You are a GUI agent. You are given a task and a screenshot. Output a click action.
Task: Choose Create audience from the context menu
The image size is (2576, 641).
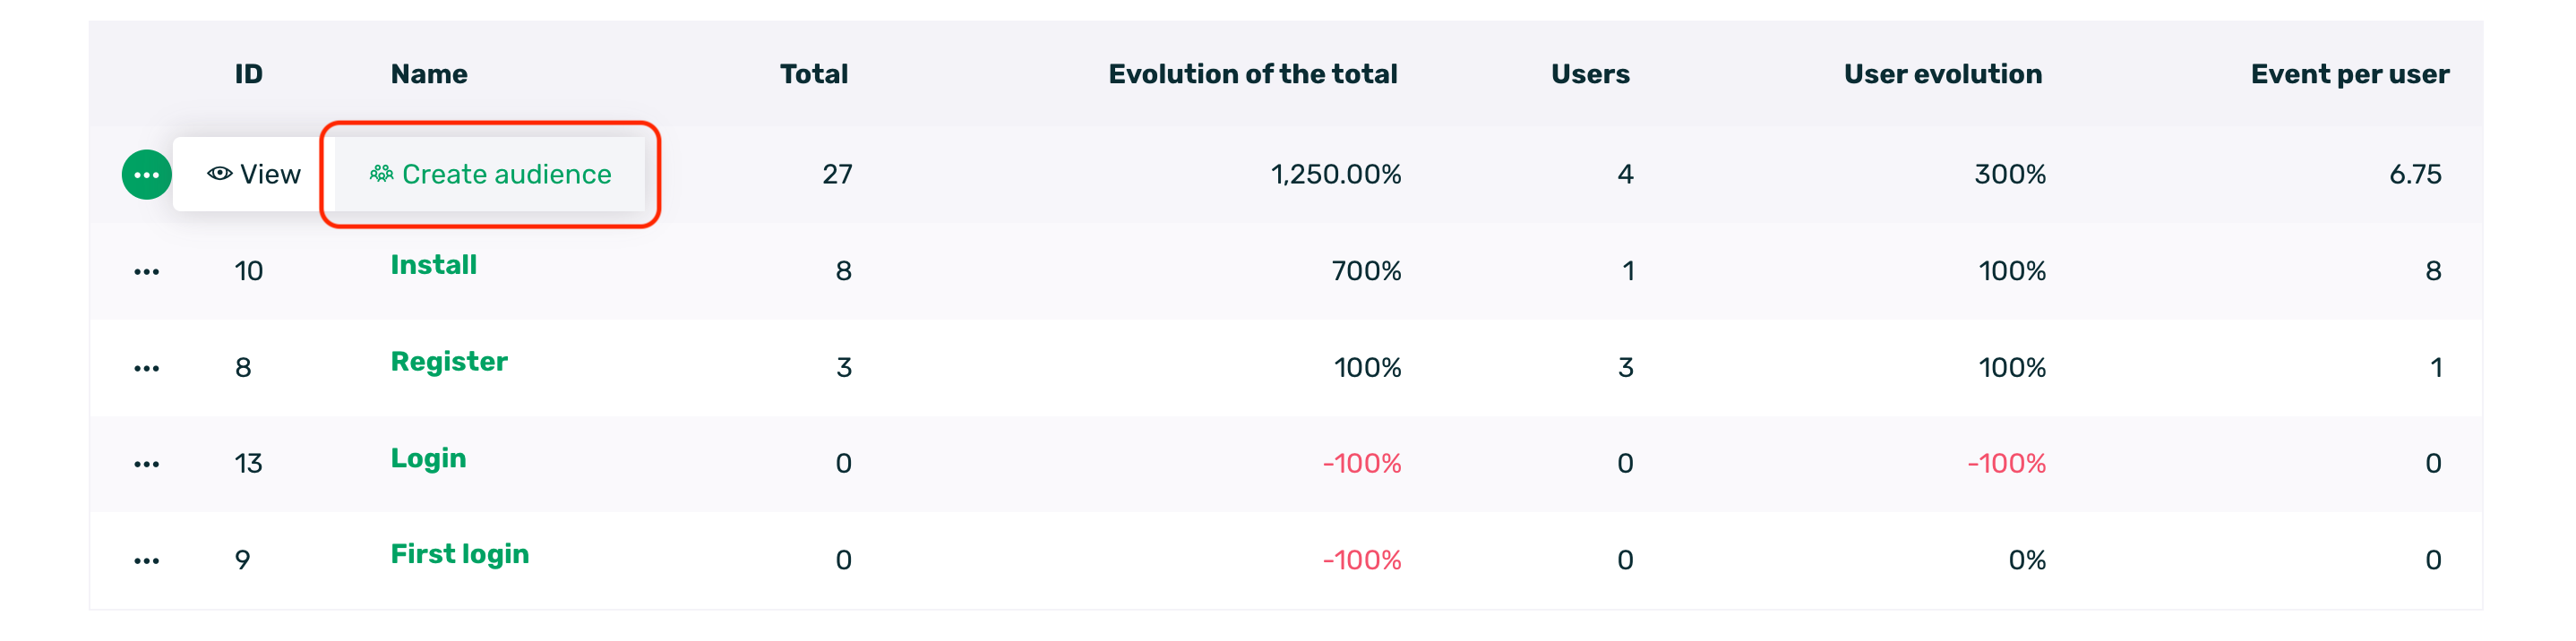click(x=505, y=173)
